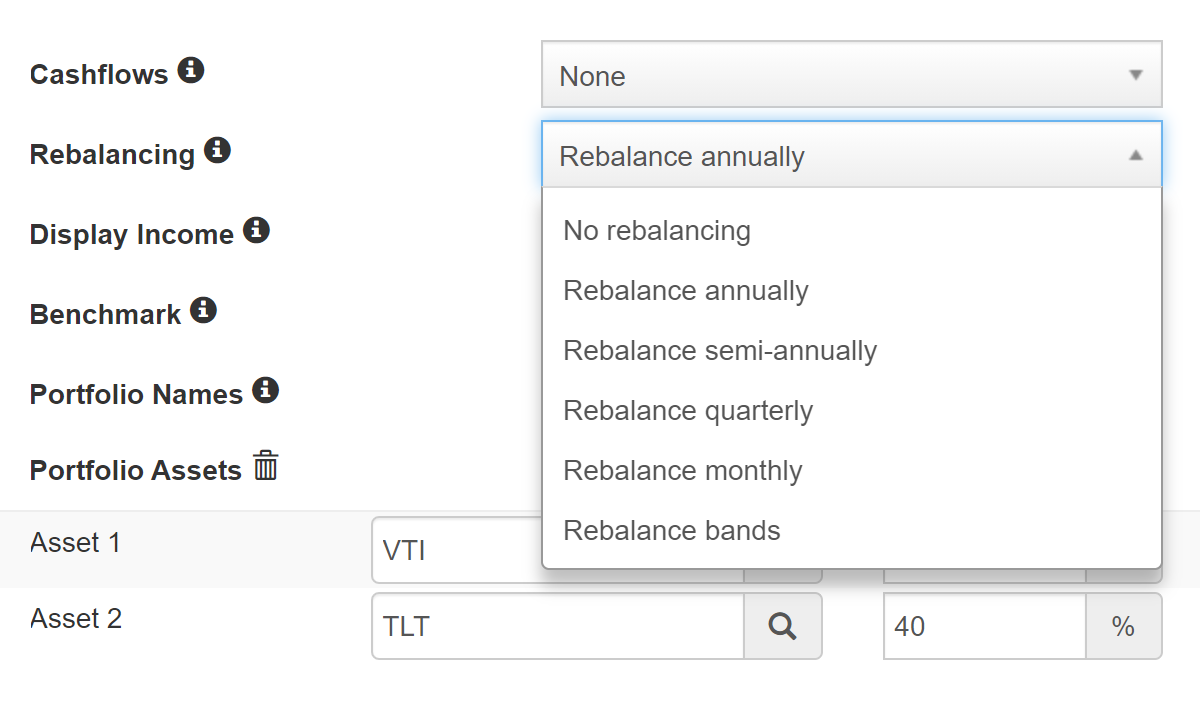1200x710 pixels.
Task: Click the info icon beside Benchmark
Action: click(203, 311)
